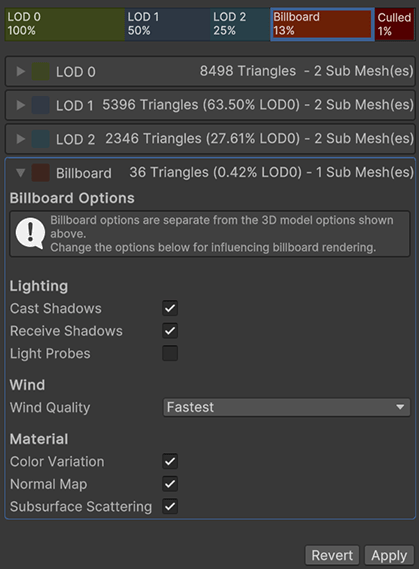
Task: Expand the LOD 2 foldout arrow
Action: tap(21, 139)
